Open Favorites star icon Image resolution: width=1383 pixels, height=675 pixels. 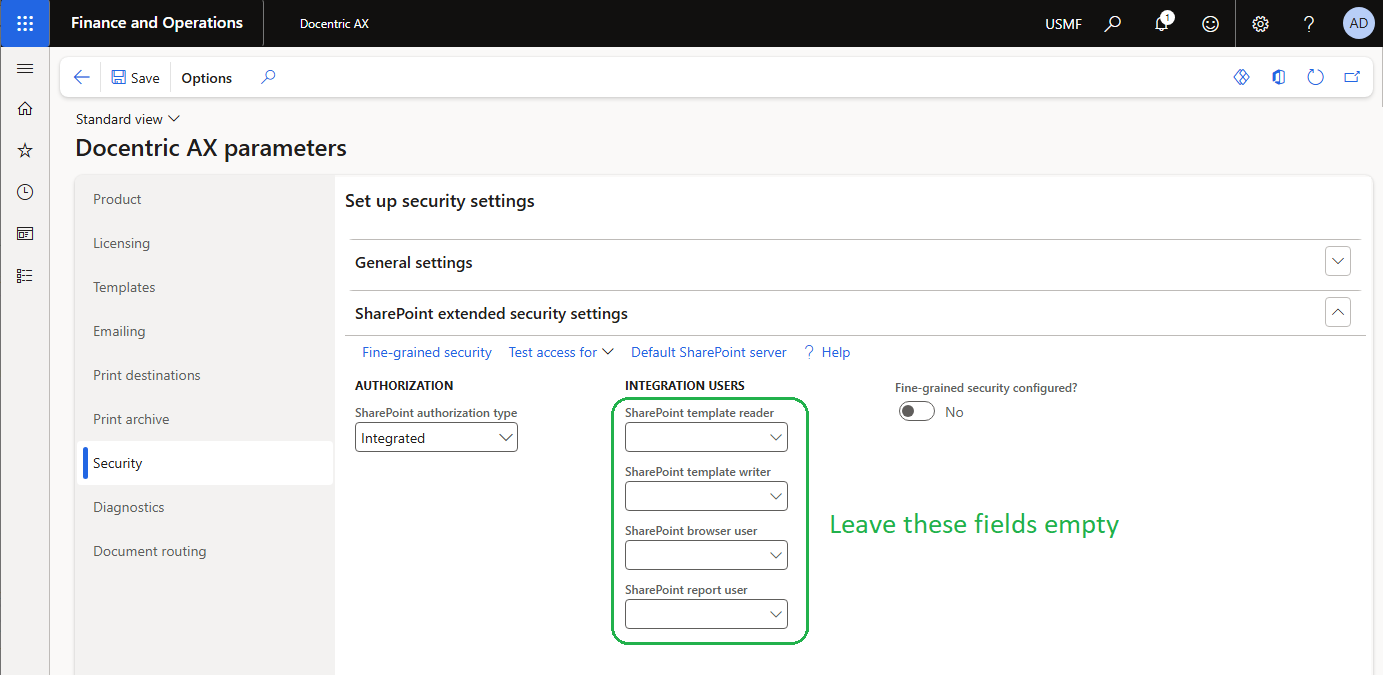click(x=25, y=151)
